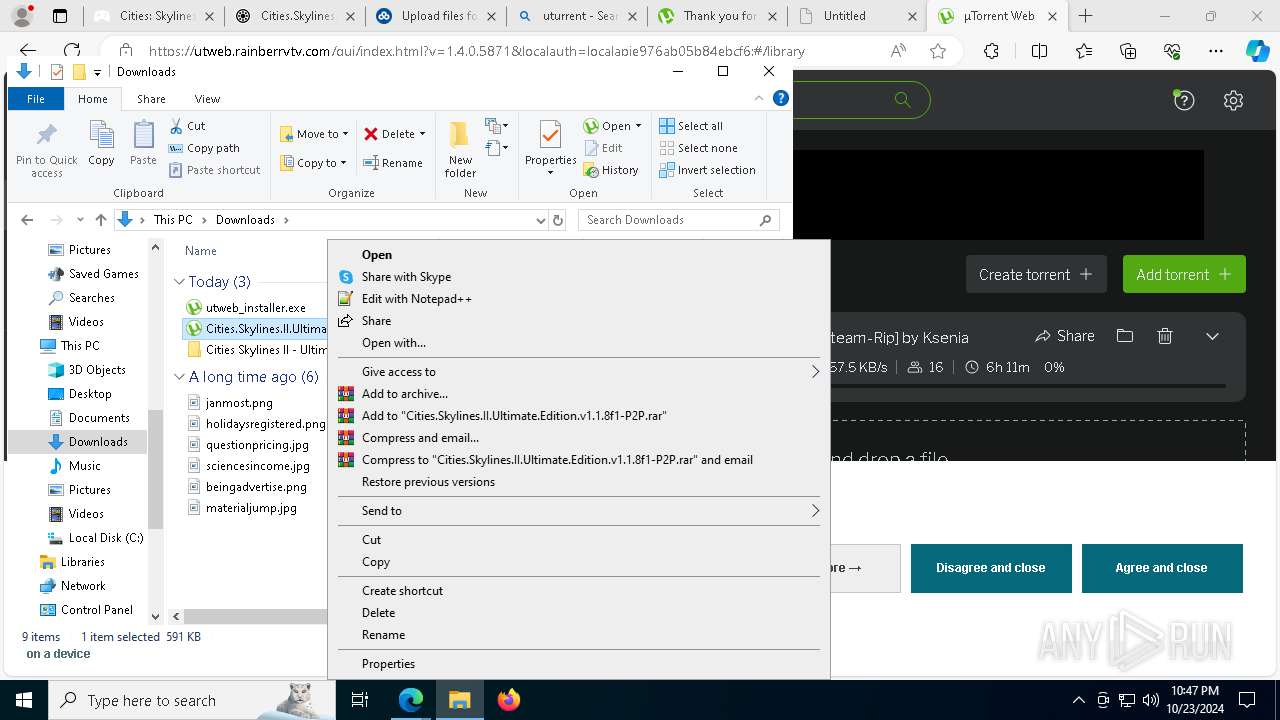Open the File ribbon tab
The height and width of the screenshot is (720, 1280).
pyautogui.click(x=36, y=99)
